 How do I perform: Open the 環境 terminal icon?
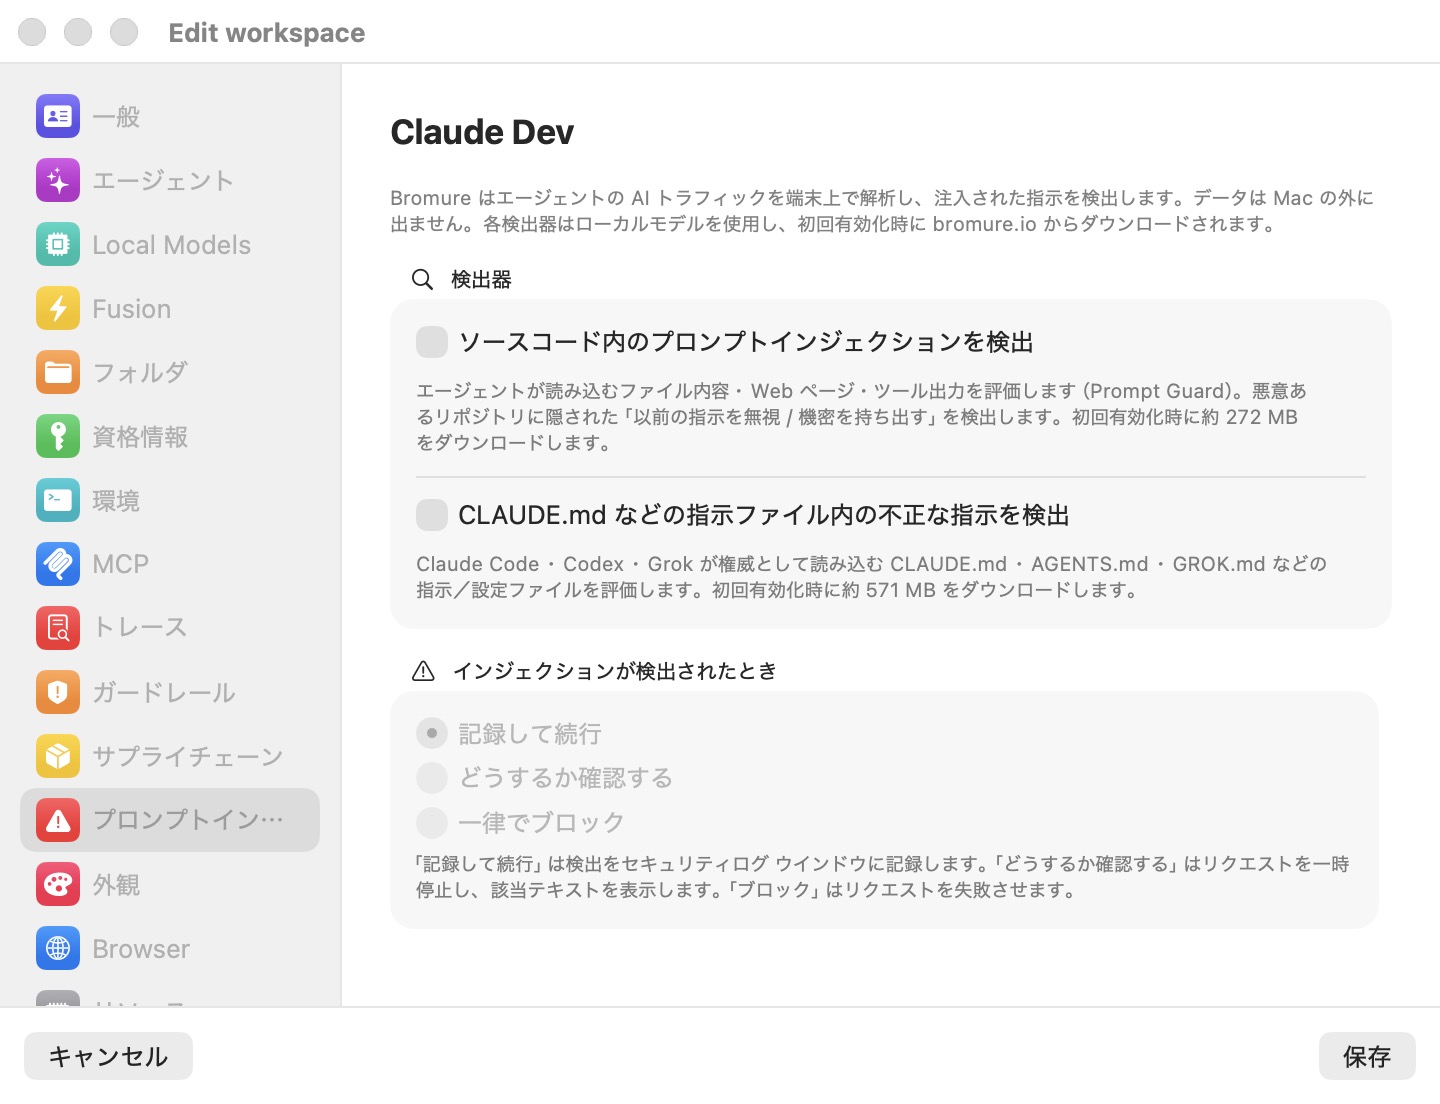(x=58, y=500)
